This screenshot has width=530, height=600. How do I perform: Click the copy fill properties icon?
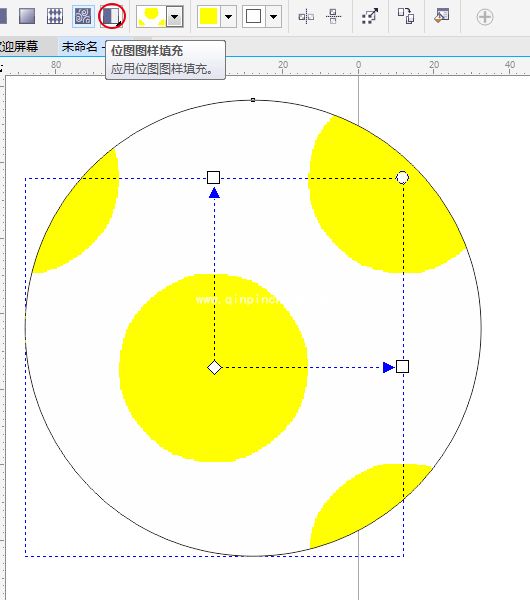pos(406,16)
